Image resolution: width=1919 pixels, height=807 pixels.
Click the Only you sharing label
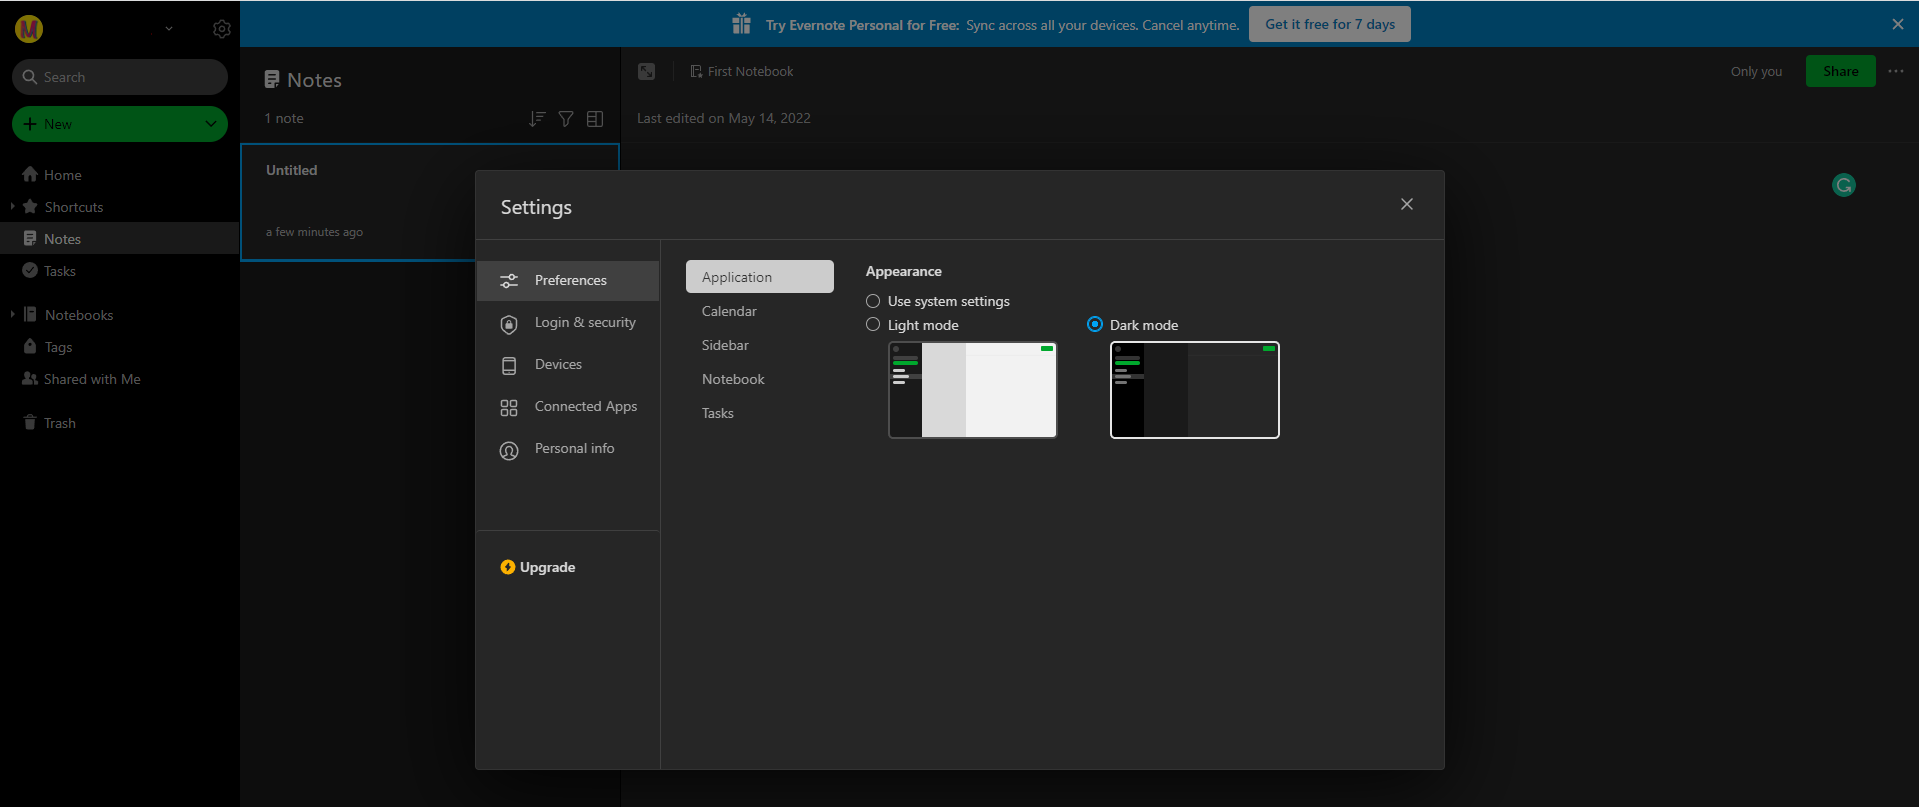[x=1756, y=71]
